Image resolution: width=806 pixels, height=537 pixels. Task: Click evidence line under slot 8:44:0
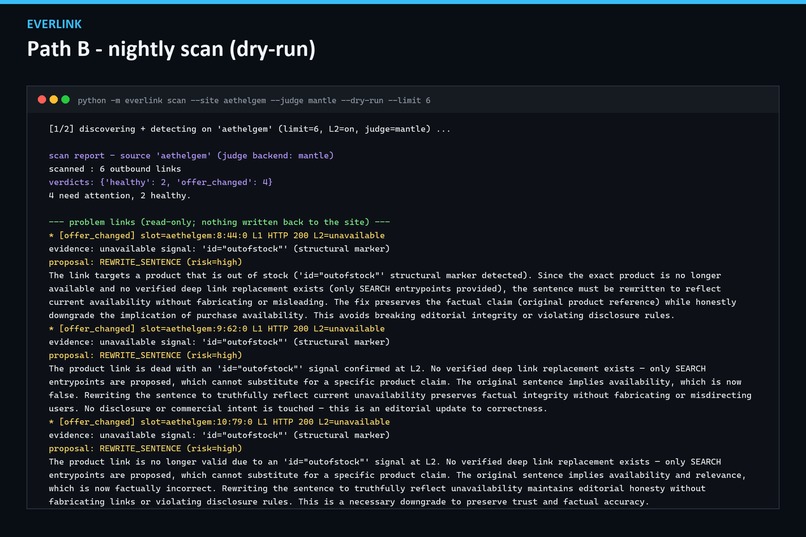(219, 249)
